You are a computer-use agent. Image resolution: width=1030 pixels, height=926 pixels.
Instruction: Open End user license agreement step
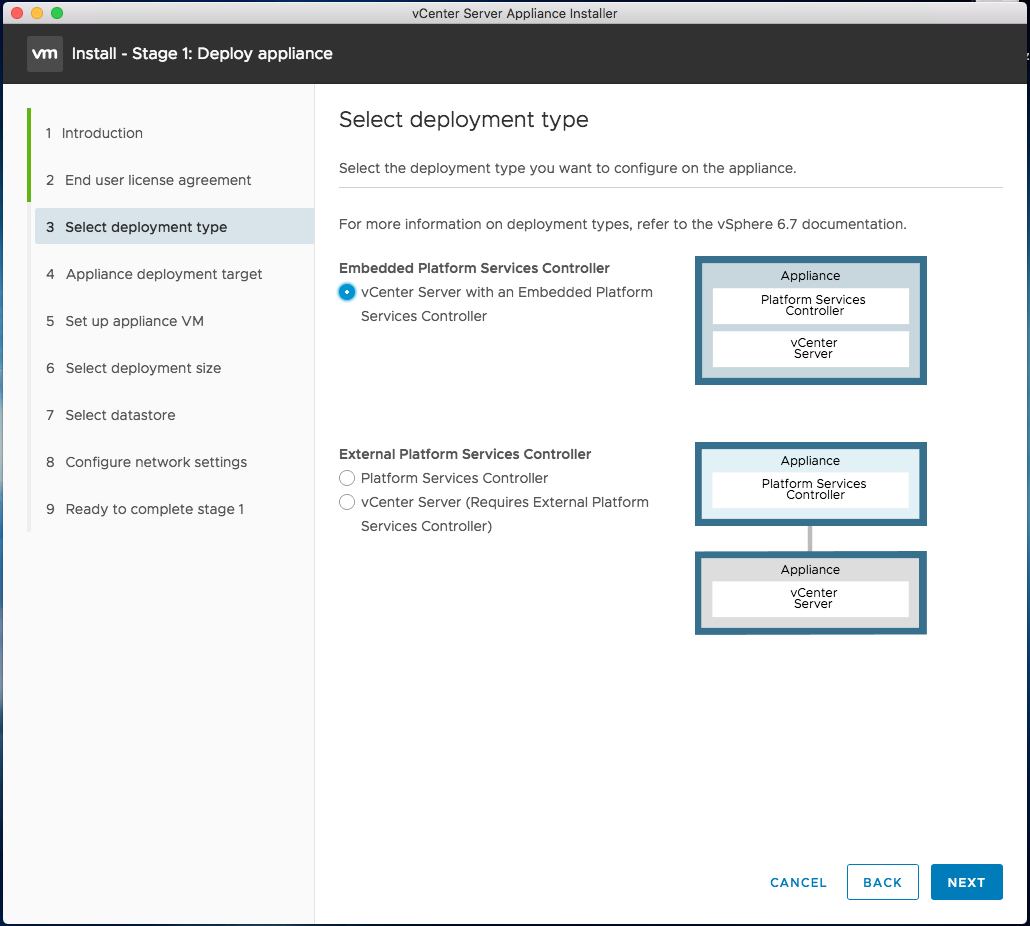pos(158,180)
